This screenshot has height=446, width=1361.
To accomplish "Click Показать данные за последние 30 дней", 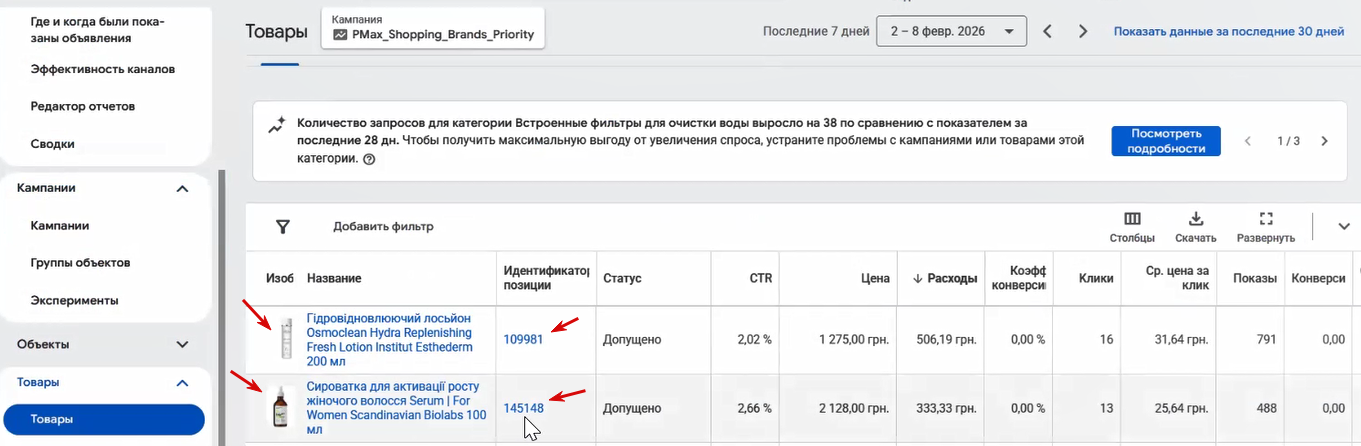I will tap(1229, 31).
